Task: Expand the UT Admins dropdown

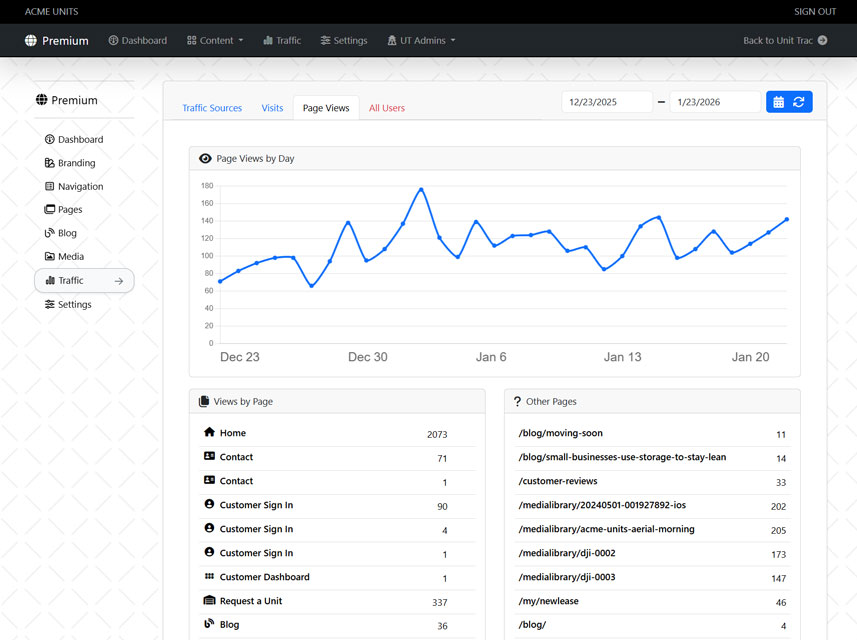Action: [x=420, y=40]
